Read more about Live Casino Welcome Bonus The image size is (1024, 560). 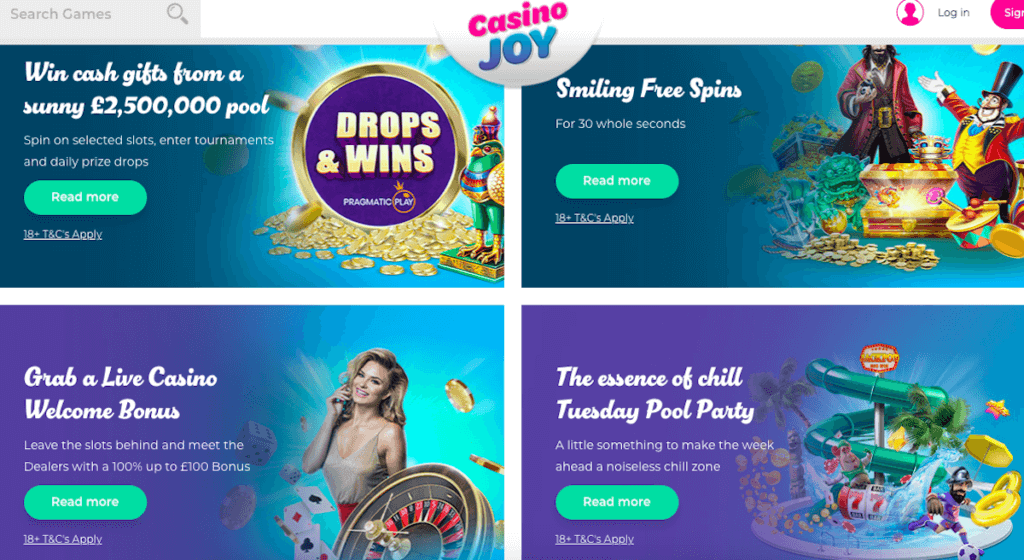(86, 502)
